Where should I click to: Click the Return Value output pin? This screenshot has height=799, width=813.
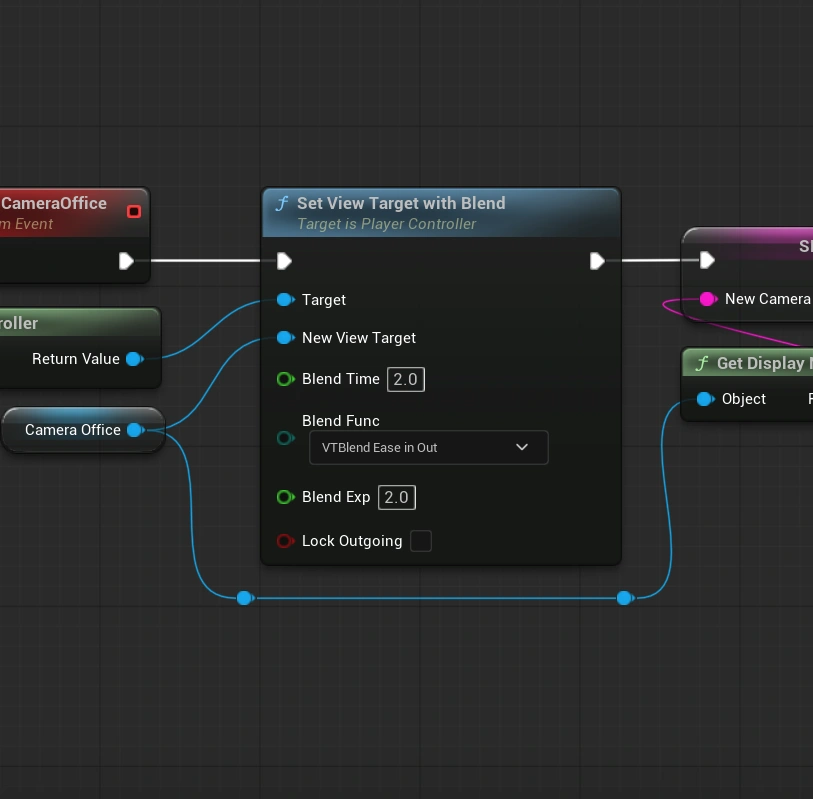click(133, 359)
